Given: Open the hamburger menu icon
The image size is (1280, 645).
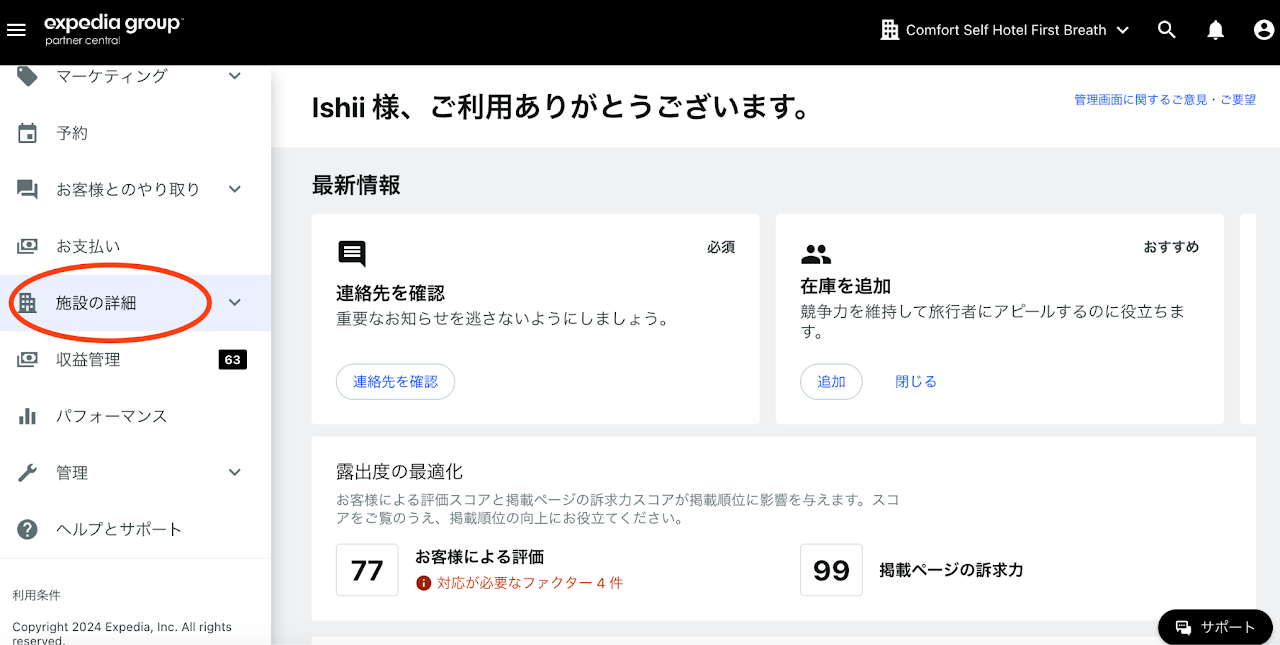Looking at the screenshot, I should 16,30.
